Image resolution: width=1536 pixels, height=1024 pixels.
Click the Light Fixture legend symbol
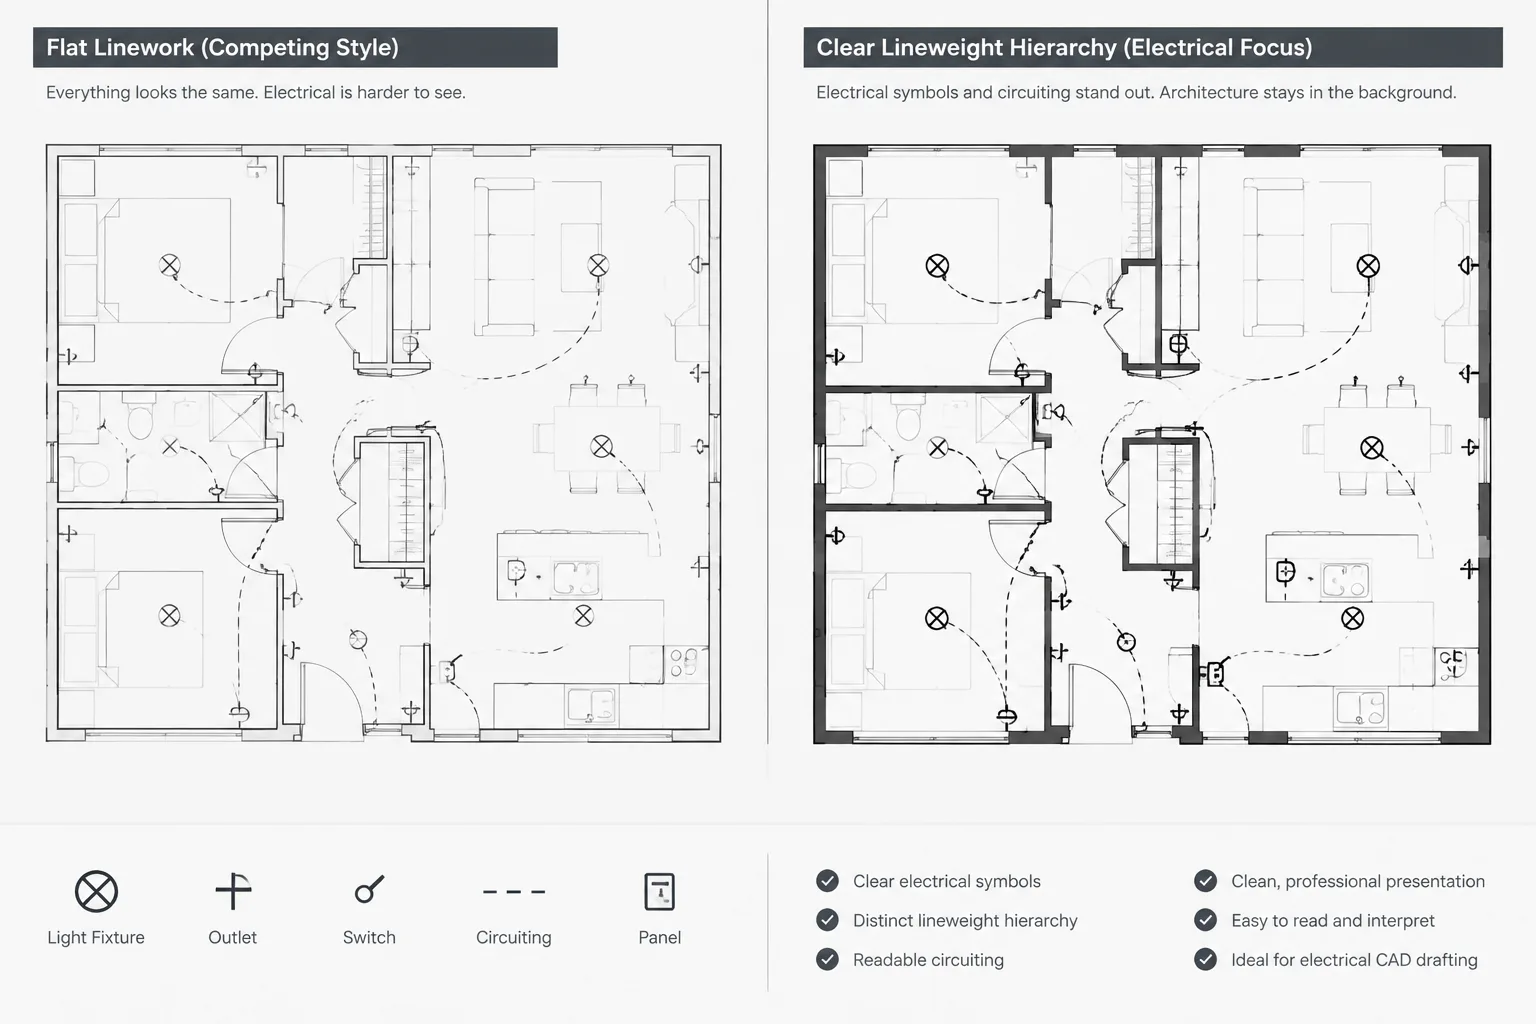[96, 891]
